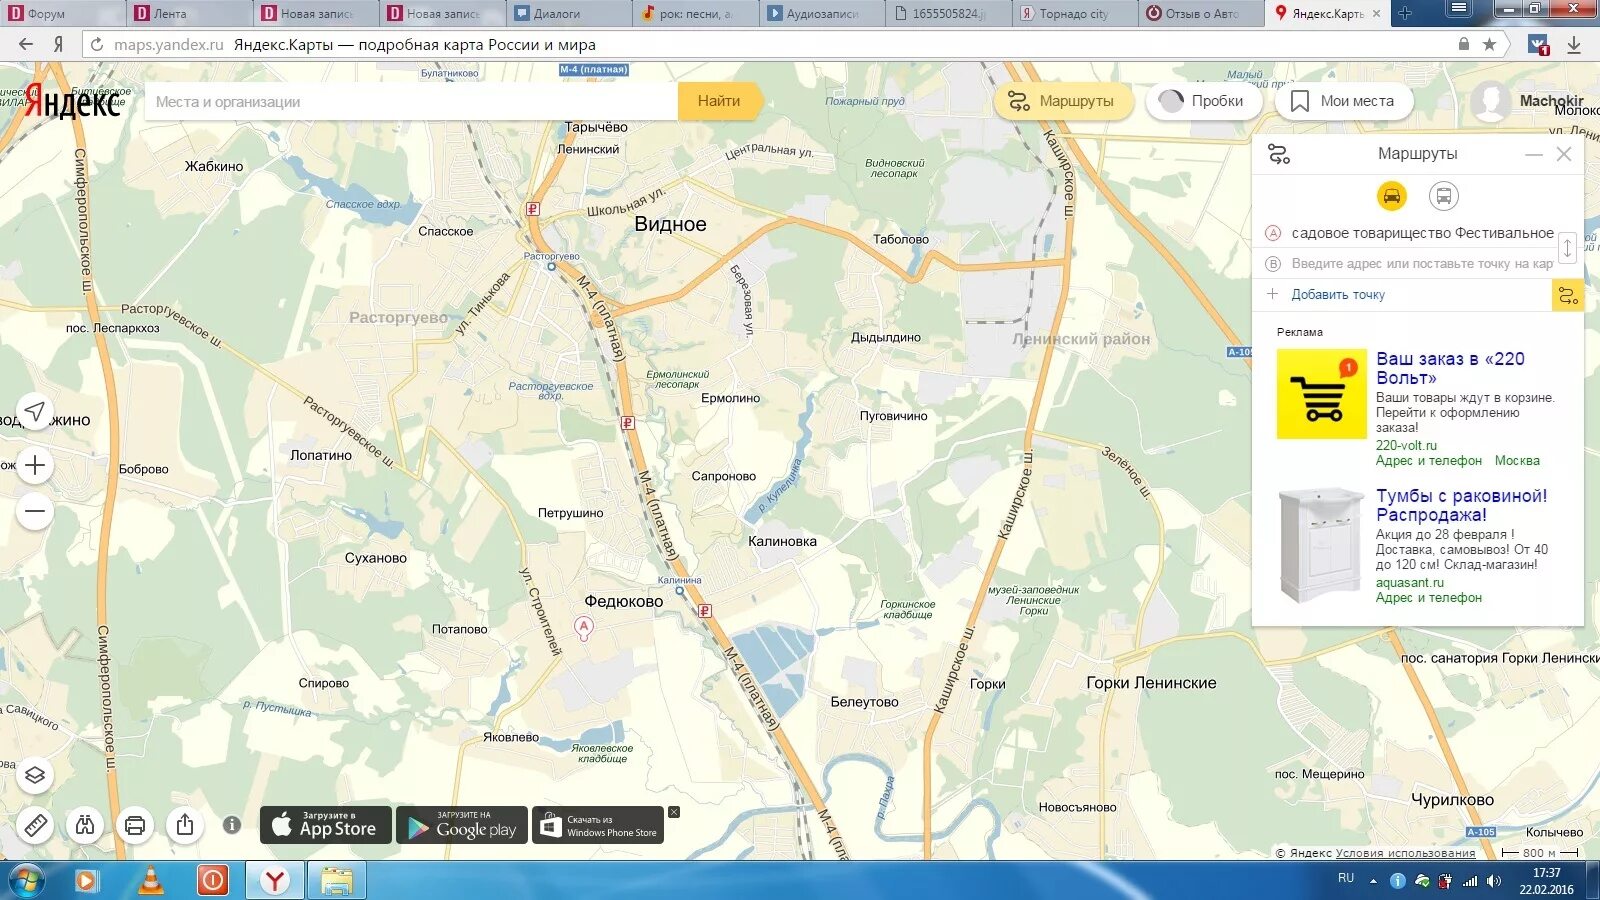Image resolution: width=1600 pixels, height=900 pixels.
Task: Click the Найти search button
Action: pyautogui.click(x=720, y=101)
